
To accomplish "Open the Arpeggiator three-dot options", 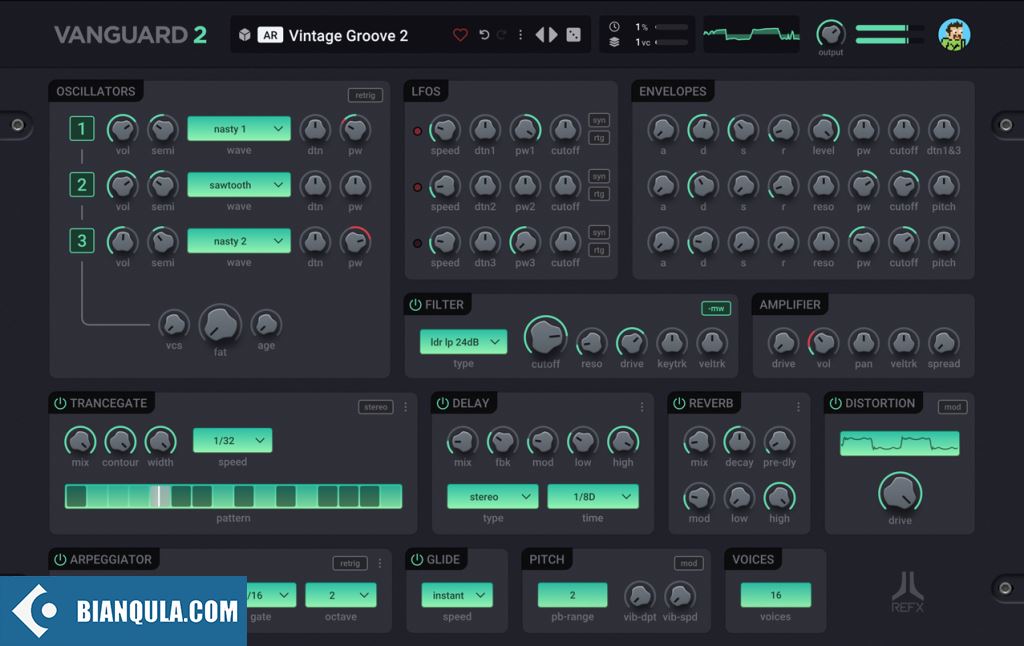I will click(379, 563).
